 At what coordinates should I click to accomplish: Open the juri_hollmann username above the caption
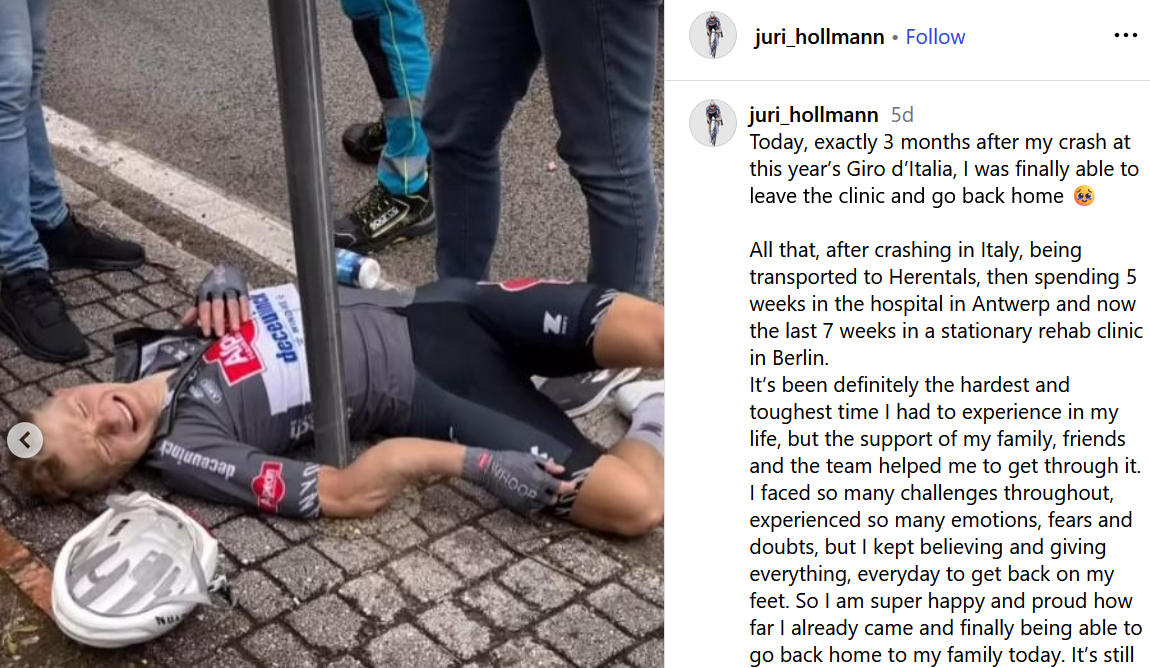coord(813,114)
